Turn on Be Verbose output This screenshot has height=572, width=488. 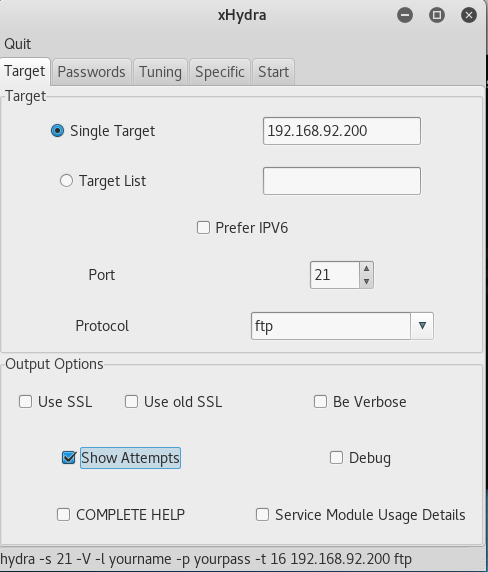320,402
